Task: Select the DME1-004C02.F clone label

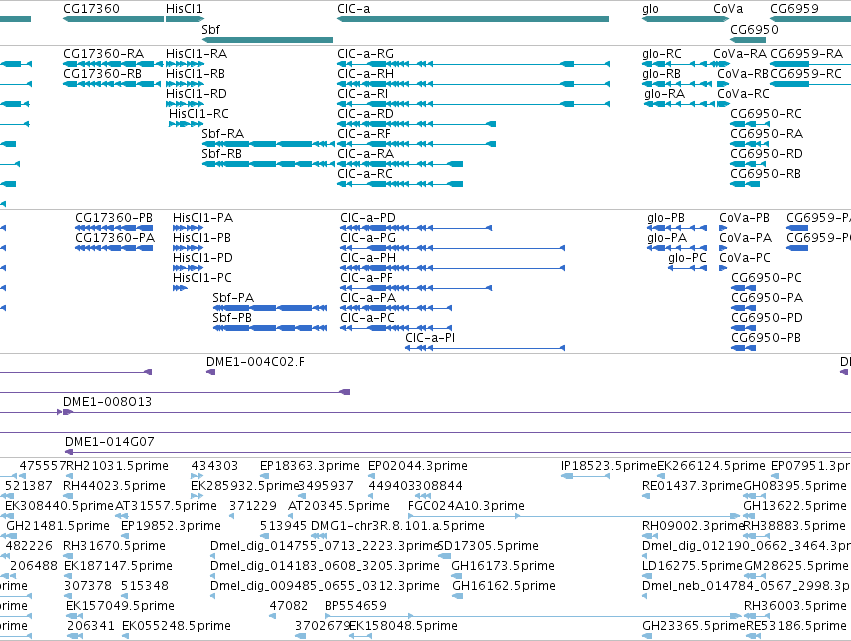Action: tap(255, 362)
